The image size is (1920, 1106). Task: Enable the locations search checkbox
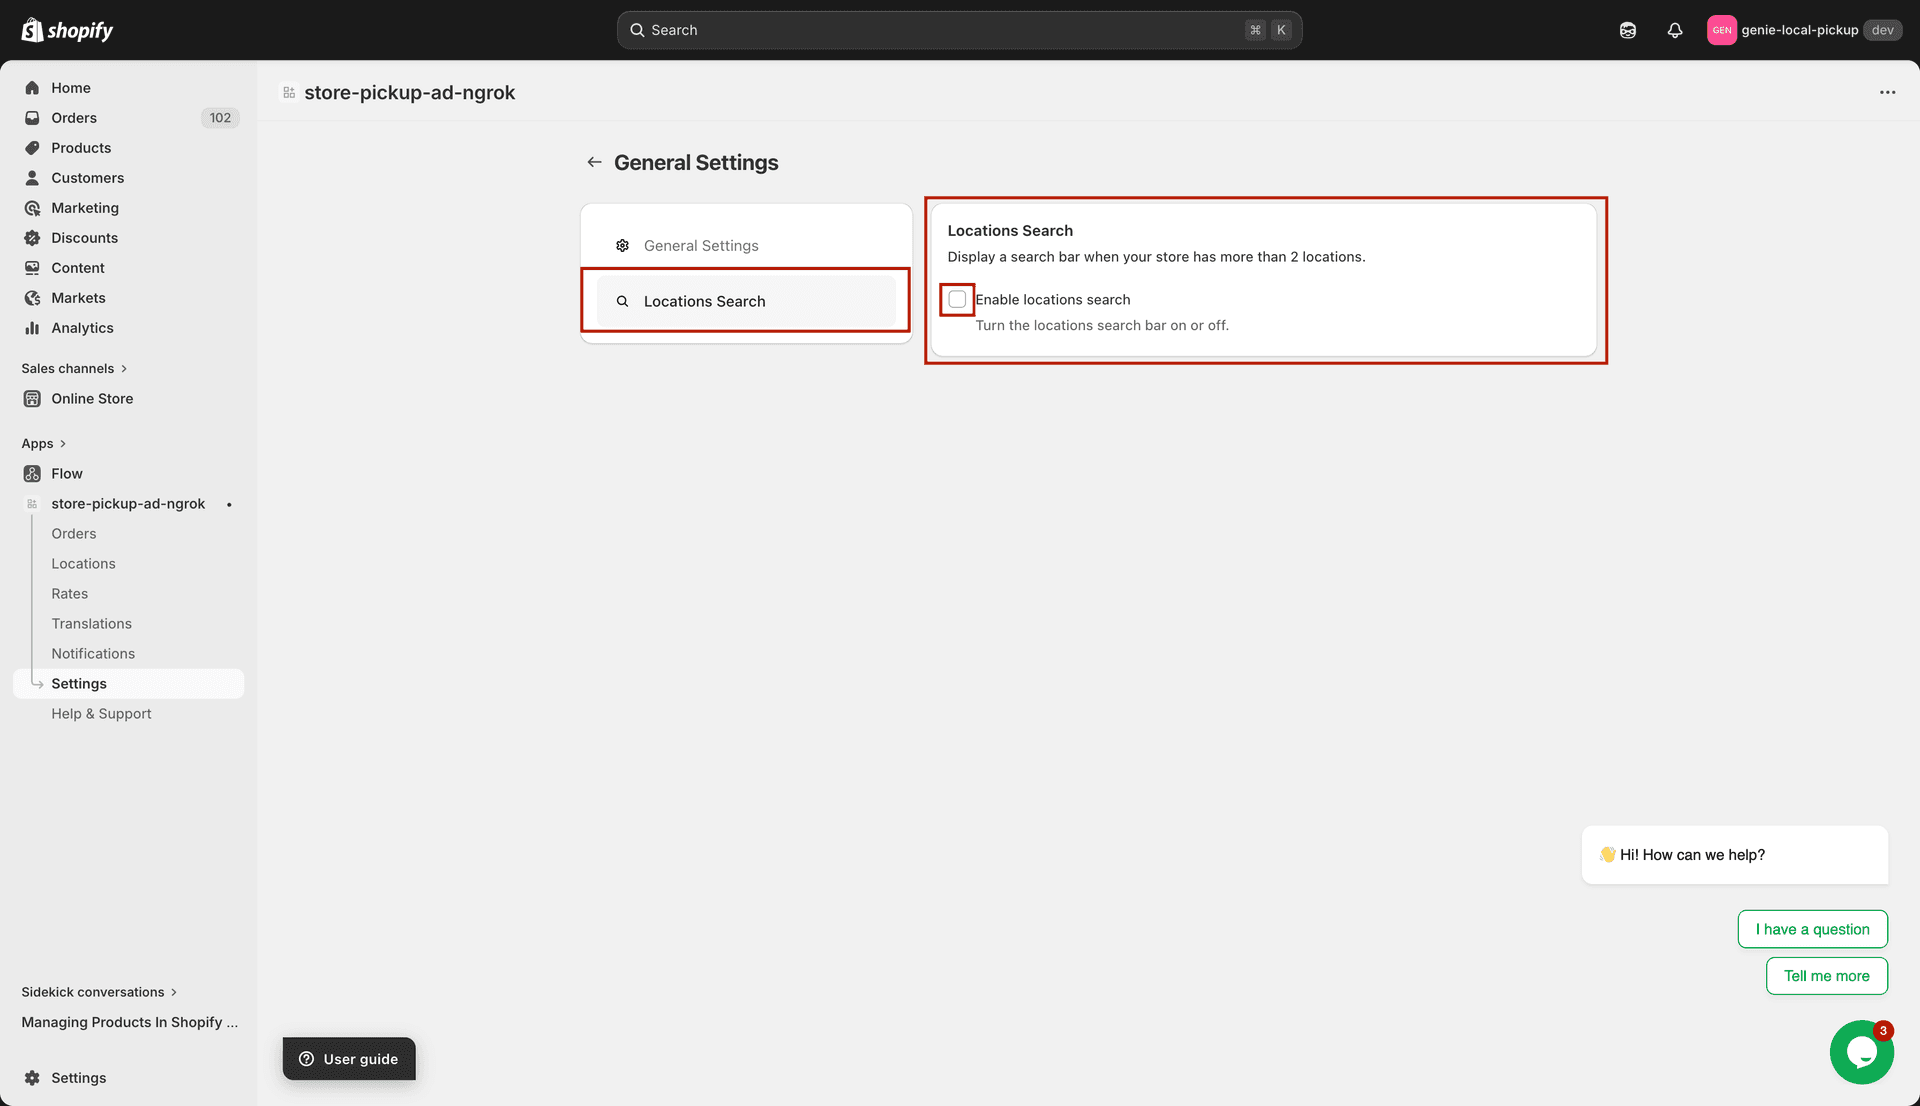(x=957, y=299)
